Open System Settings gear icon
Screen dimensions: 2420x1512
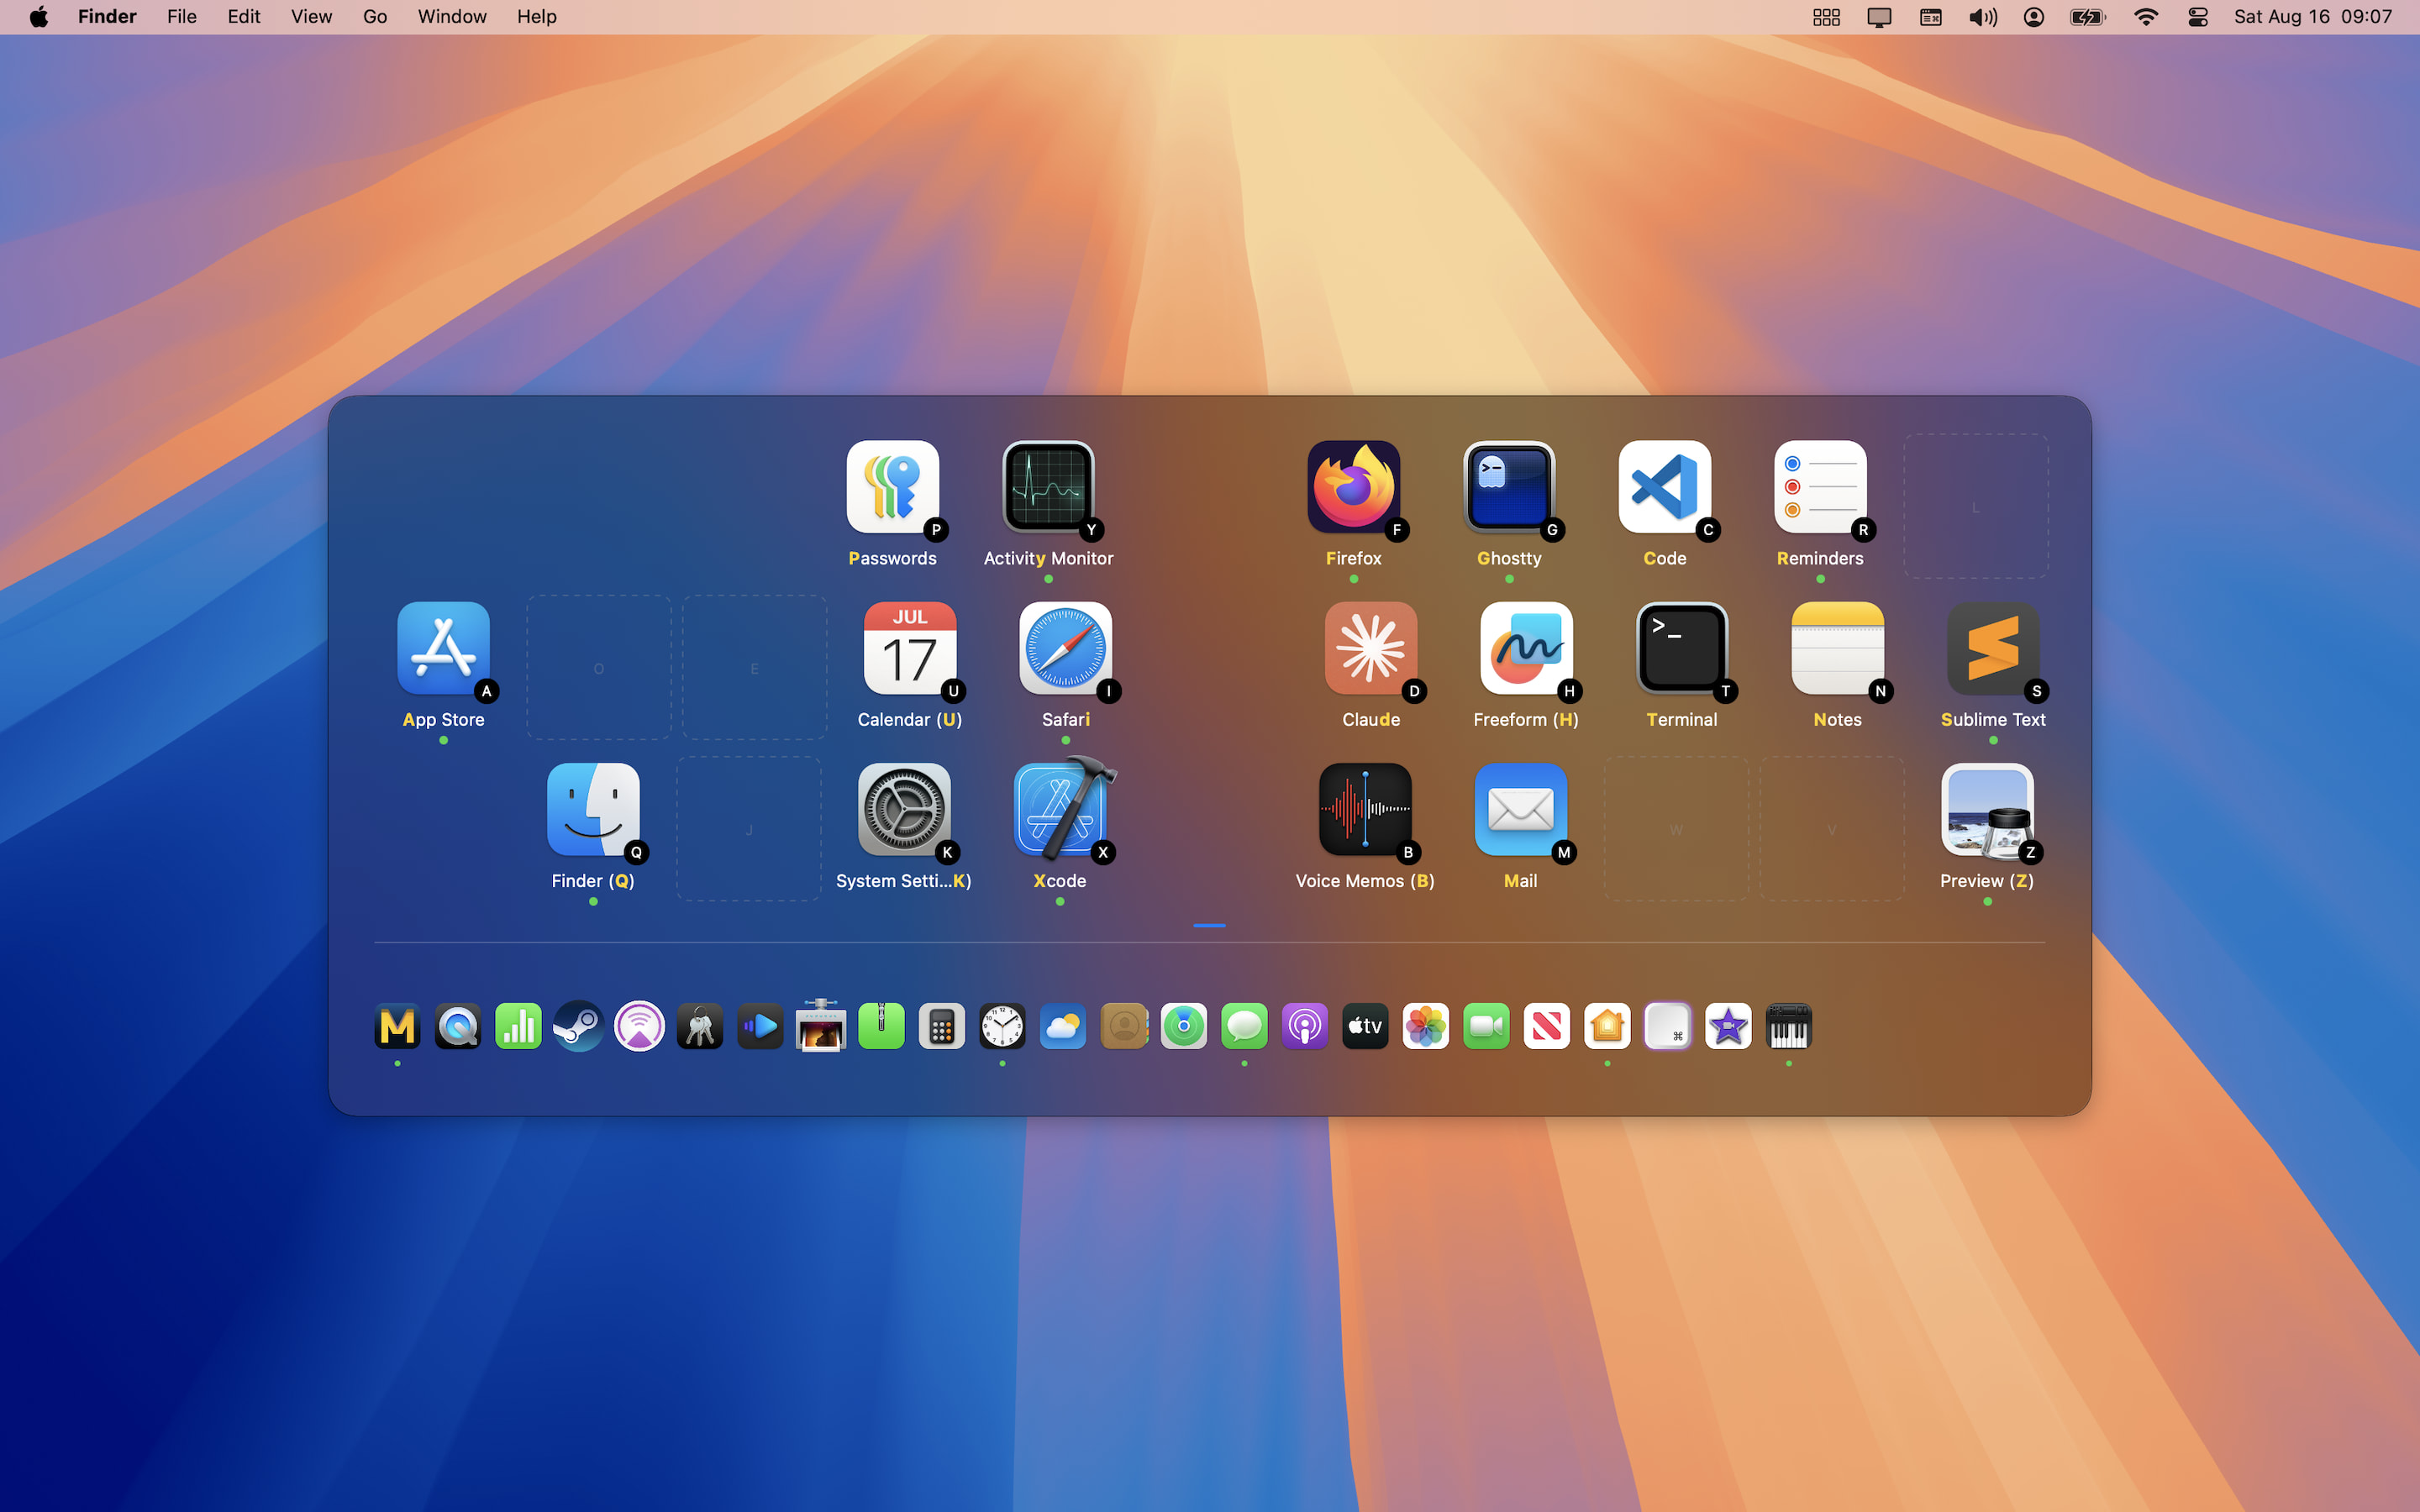[904, 809]
